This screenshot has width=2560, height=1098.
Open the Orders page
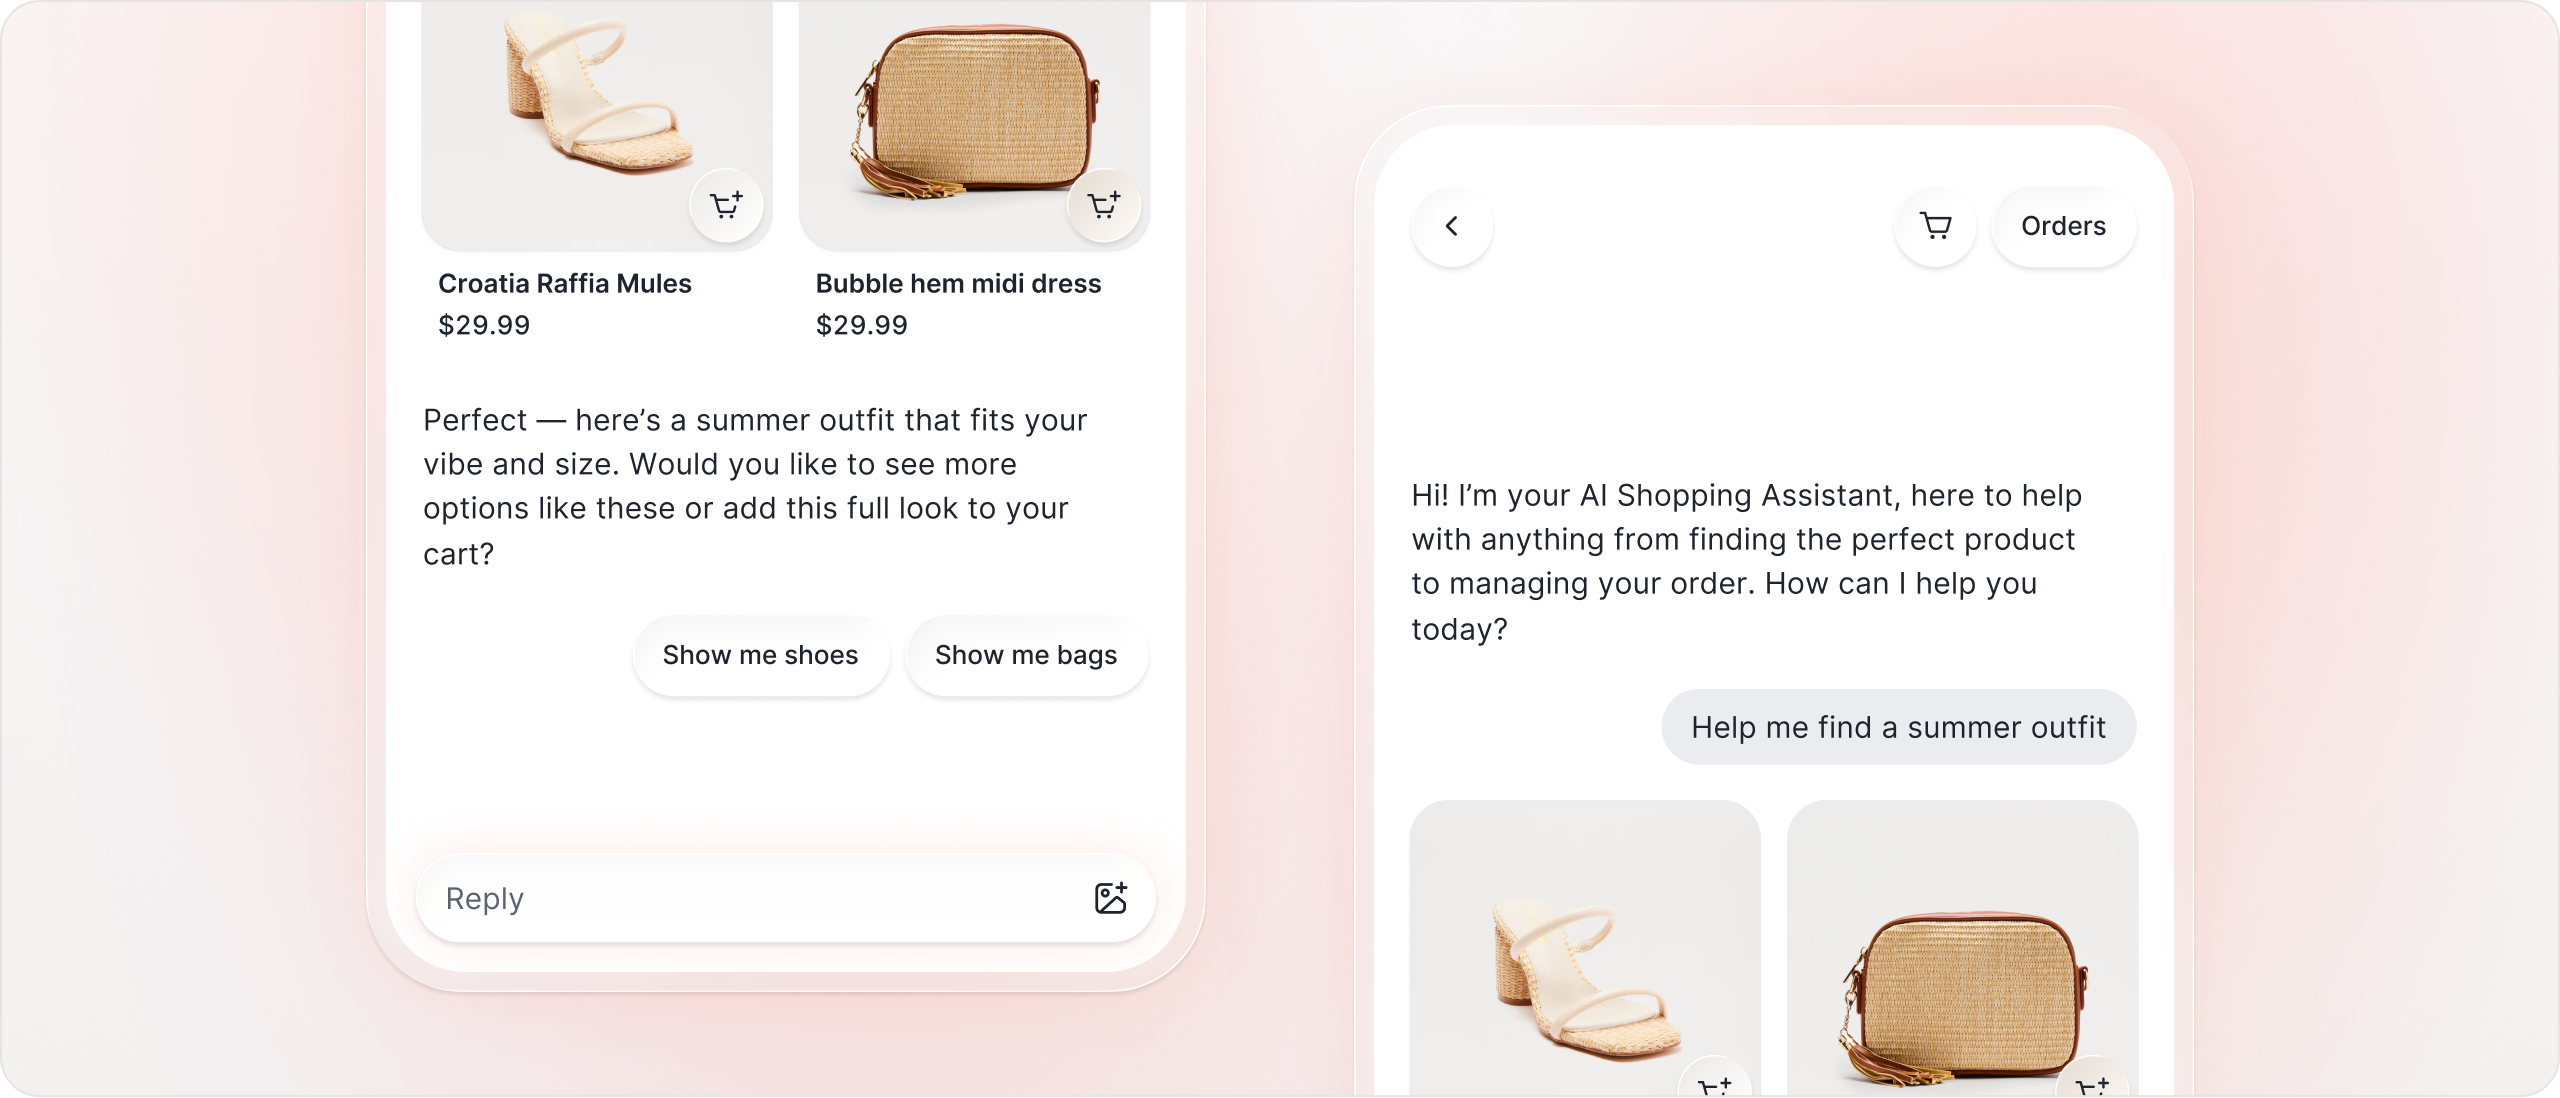click(2063, 226)
